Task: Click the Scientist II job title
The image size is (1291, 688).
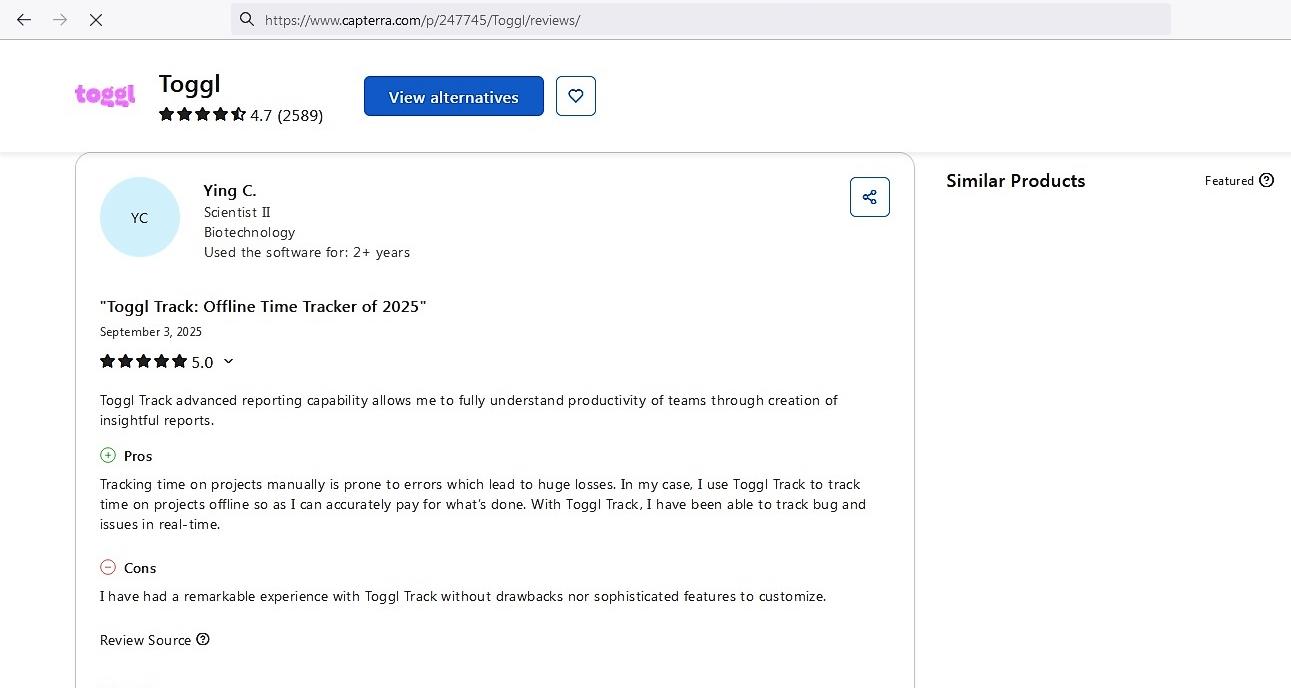Action: click(x=237, y=212)
